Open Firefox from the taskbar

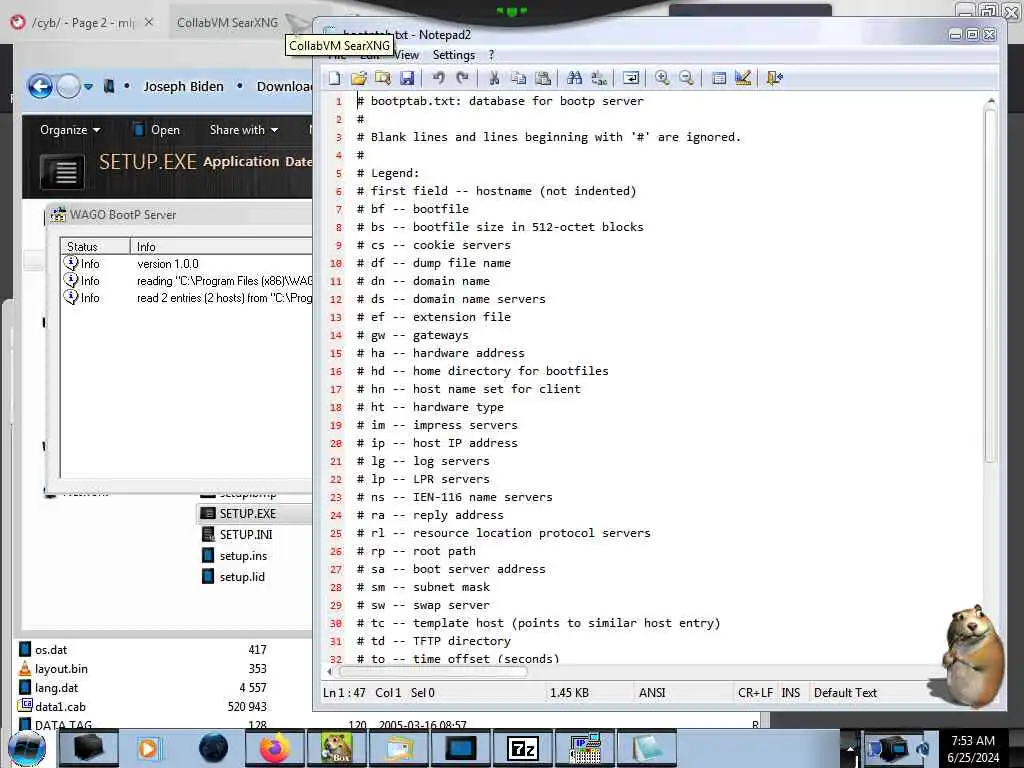274,748
